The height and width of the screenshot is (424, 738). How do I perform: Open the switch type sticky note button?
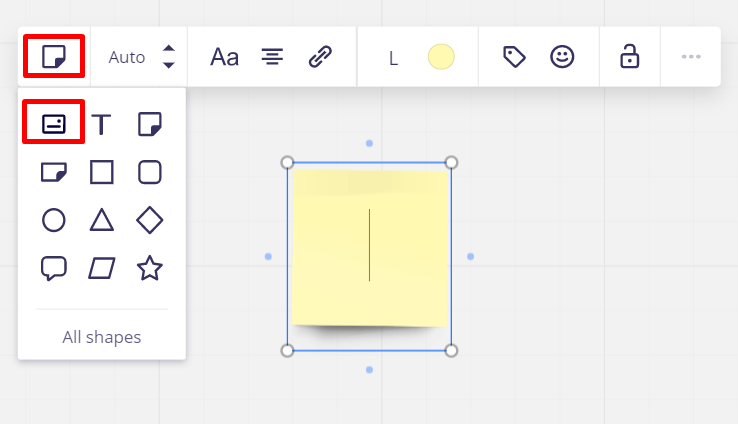click(54, 56)
